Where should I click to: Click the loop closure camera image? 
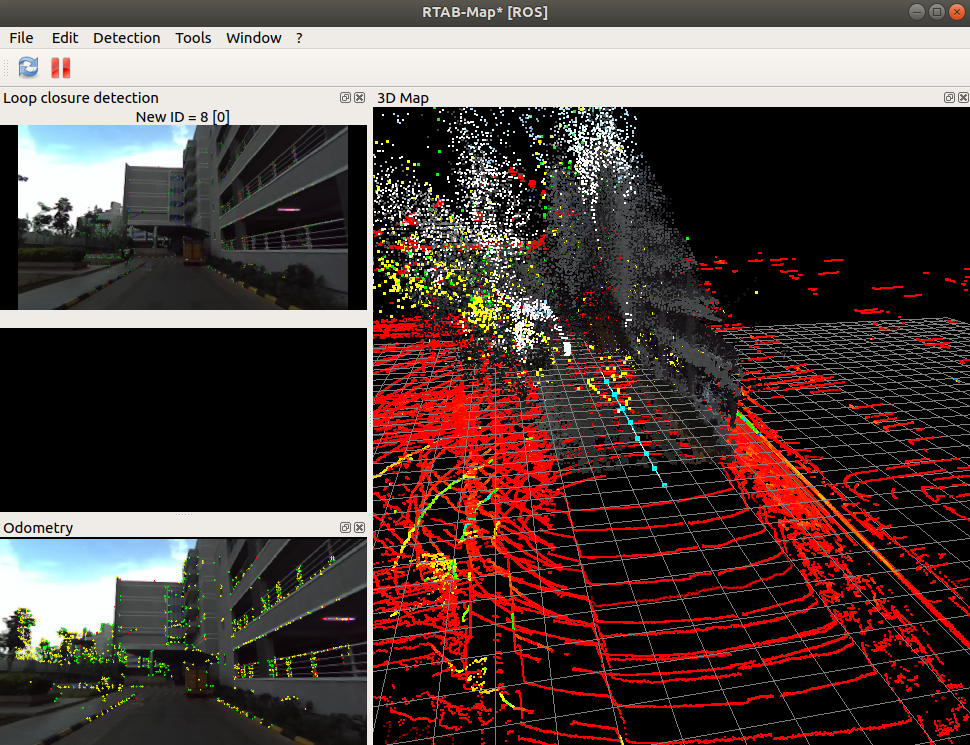(183, 217)
